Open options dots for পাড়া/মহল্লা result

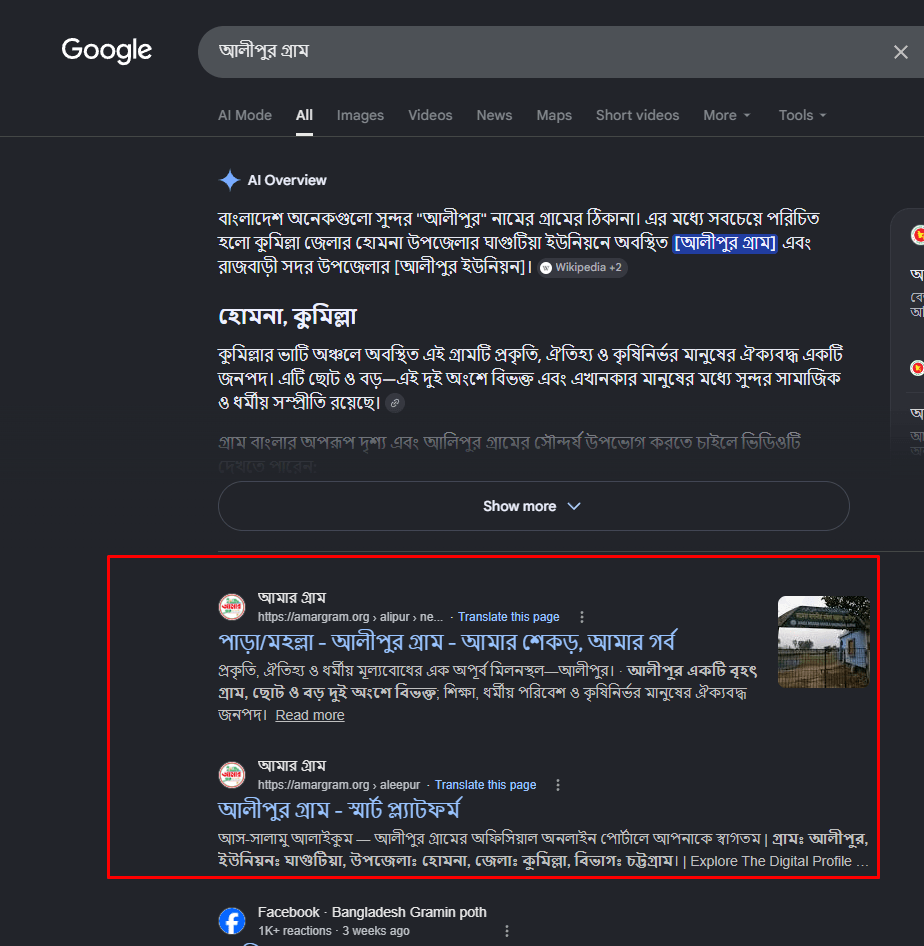pyautogui.click(x=581, y=617)
